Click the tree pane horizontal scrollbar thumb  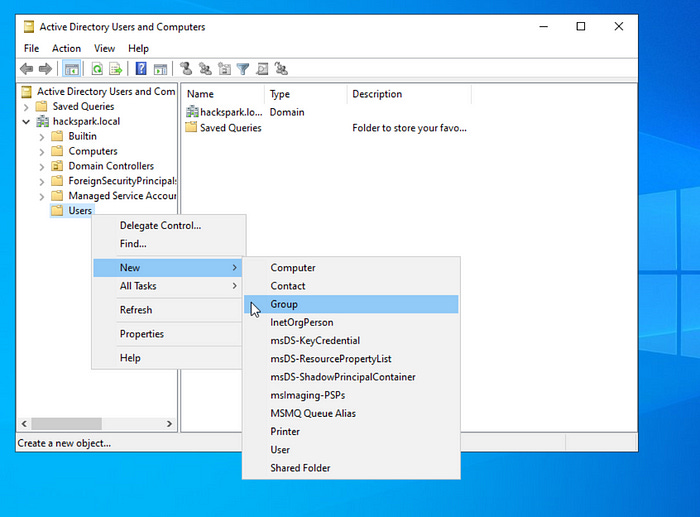(x=67, y=423)
